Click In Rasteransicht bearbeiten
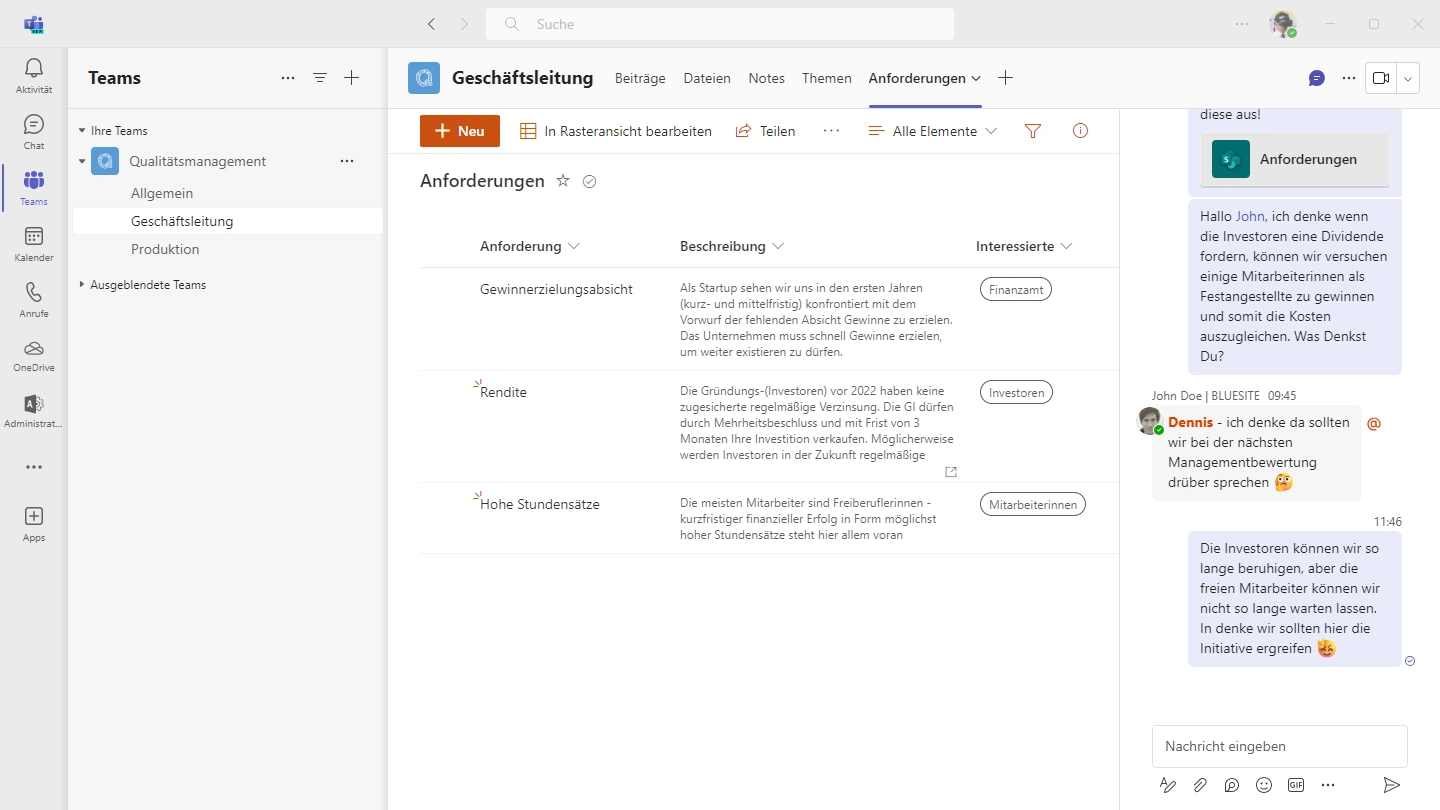Viewport: 1440px width, 810px height. [x=616, y=131]
